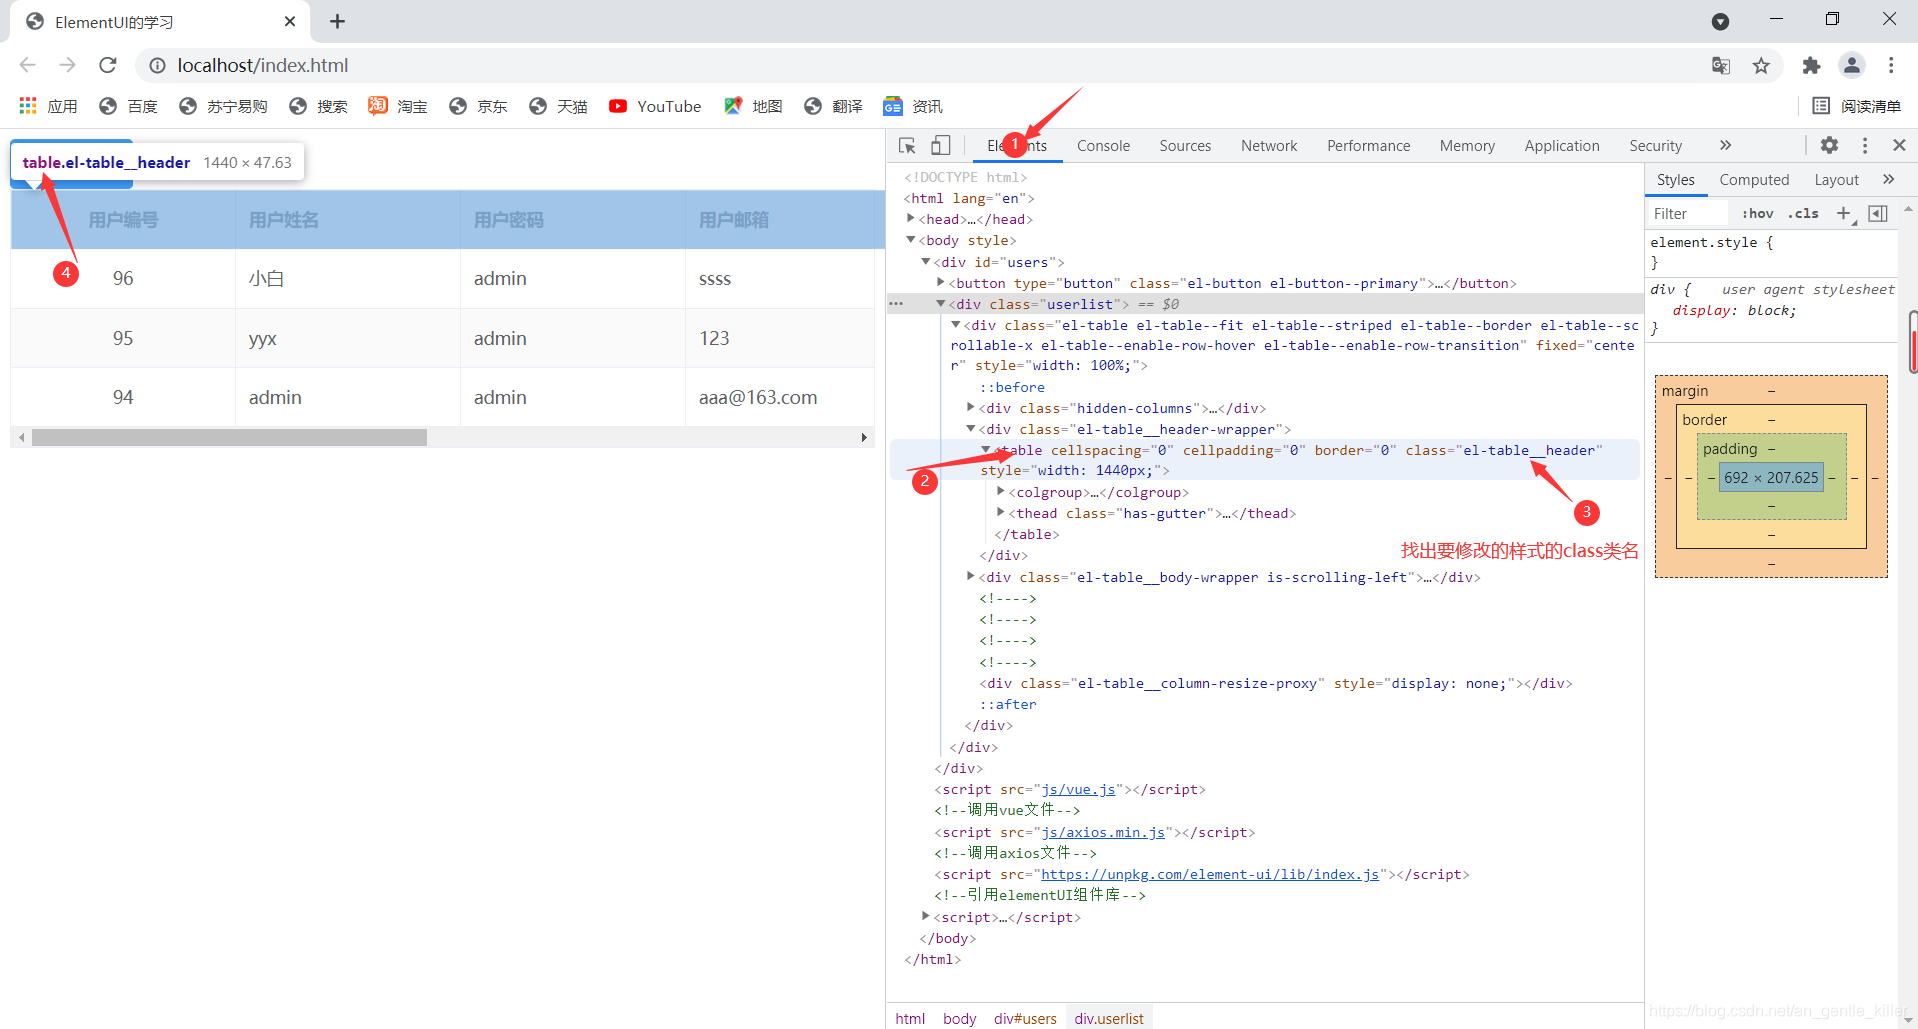1918x1029 pixels.
Task: Click the 用户姓名 column header
Action: 348,220
